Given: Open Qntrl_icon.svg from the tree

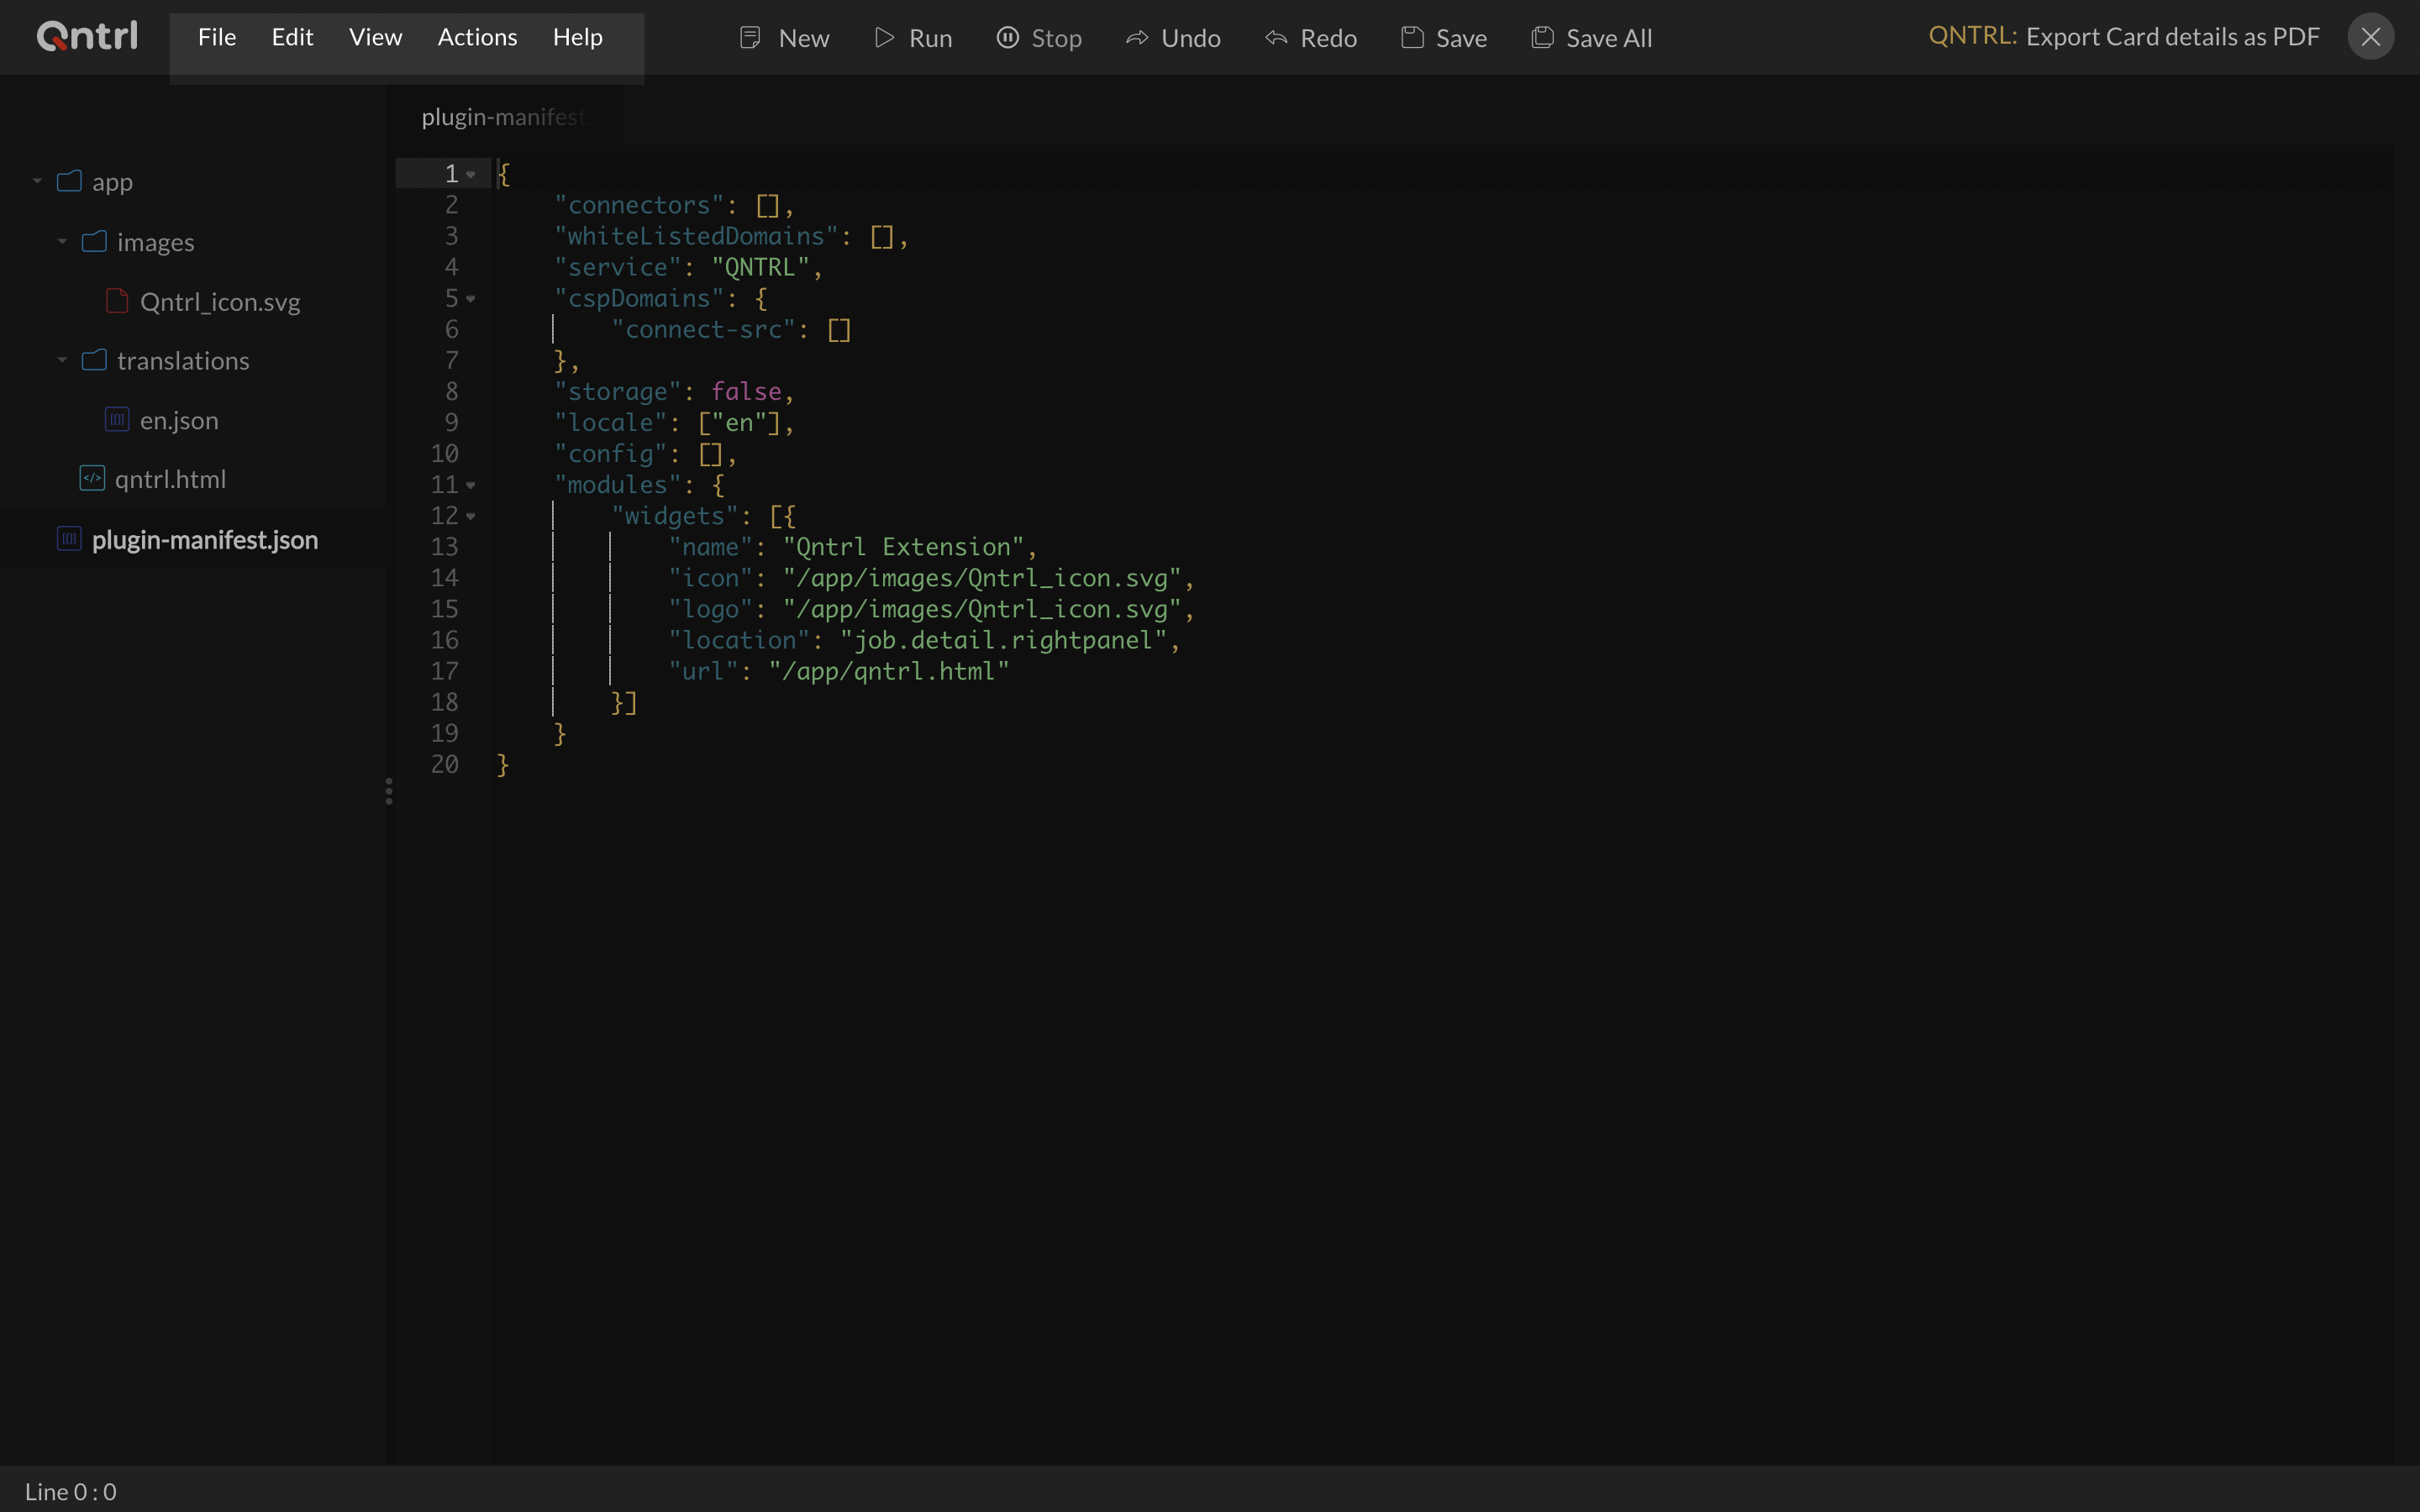Looking at the screenshot, I should point(220,301).
